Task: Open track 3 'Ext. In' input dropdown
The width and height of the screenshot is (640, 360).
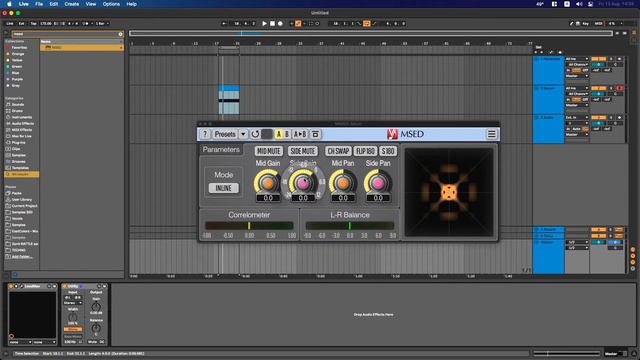Action: (577, 118)
